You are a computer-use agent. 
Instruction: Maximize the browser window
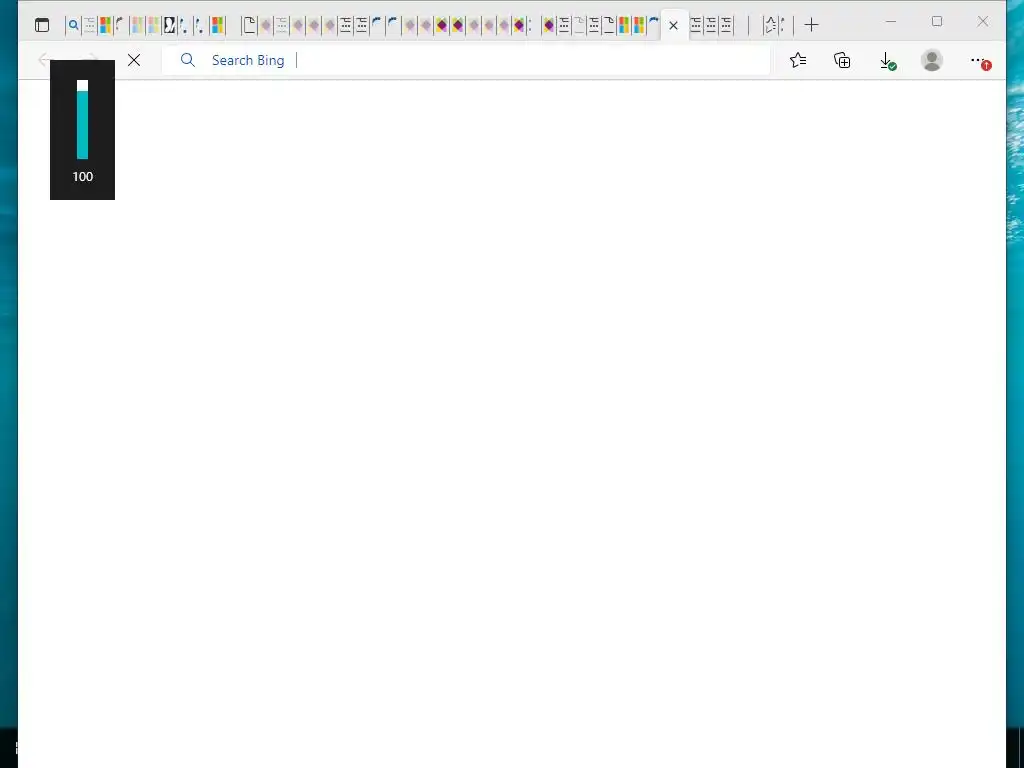point(937,22)
